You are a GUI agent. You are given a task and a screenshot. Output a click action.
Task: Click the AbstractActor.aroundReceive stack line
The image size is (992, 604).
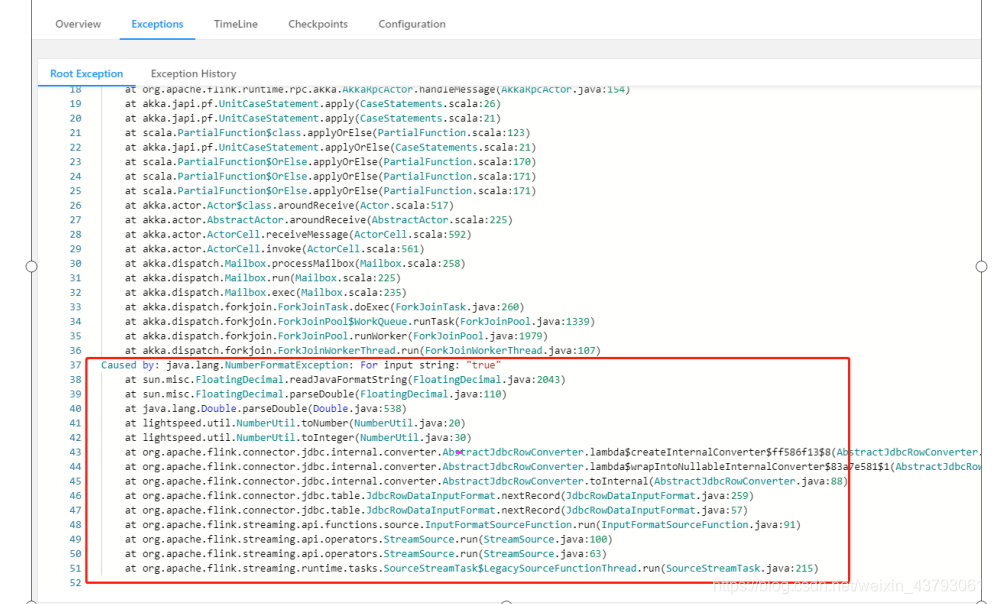coord(318,219)
